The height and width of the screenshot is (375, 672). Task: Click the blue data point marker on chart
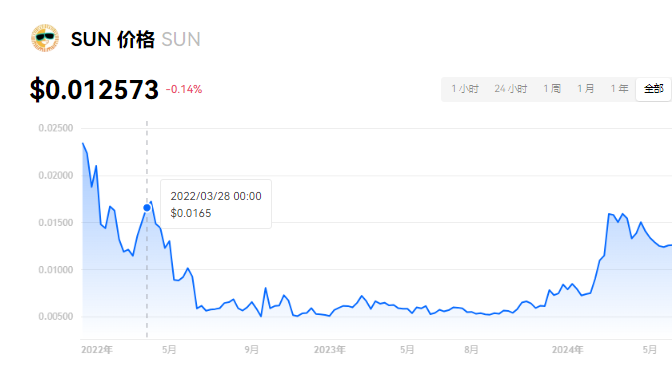147,208
